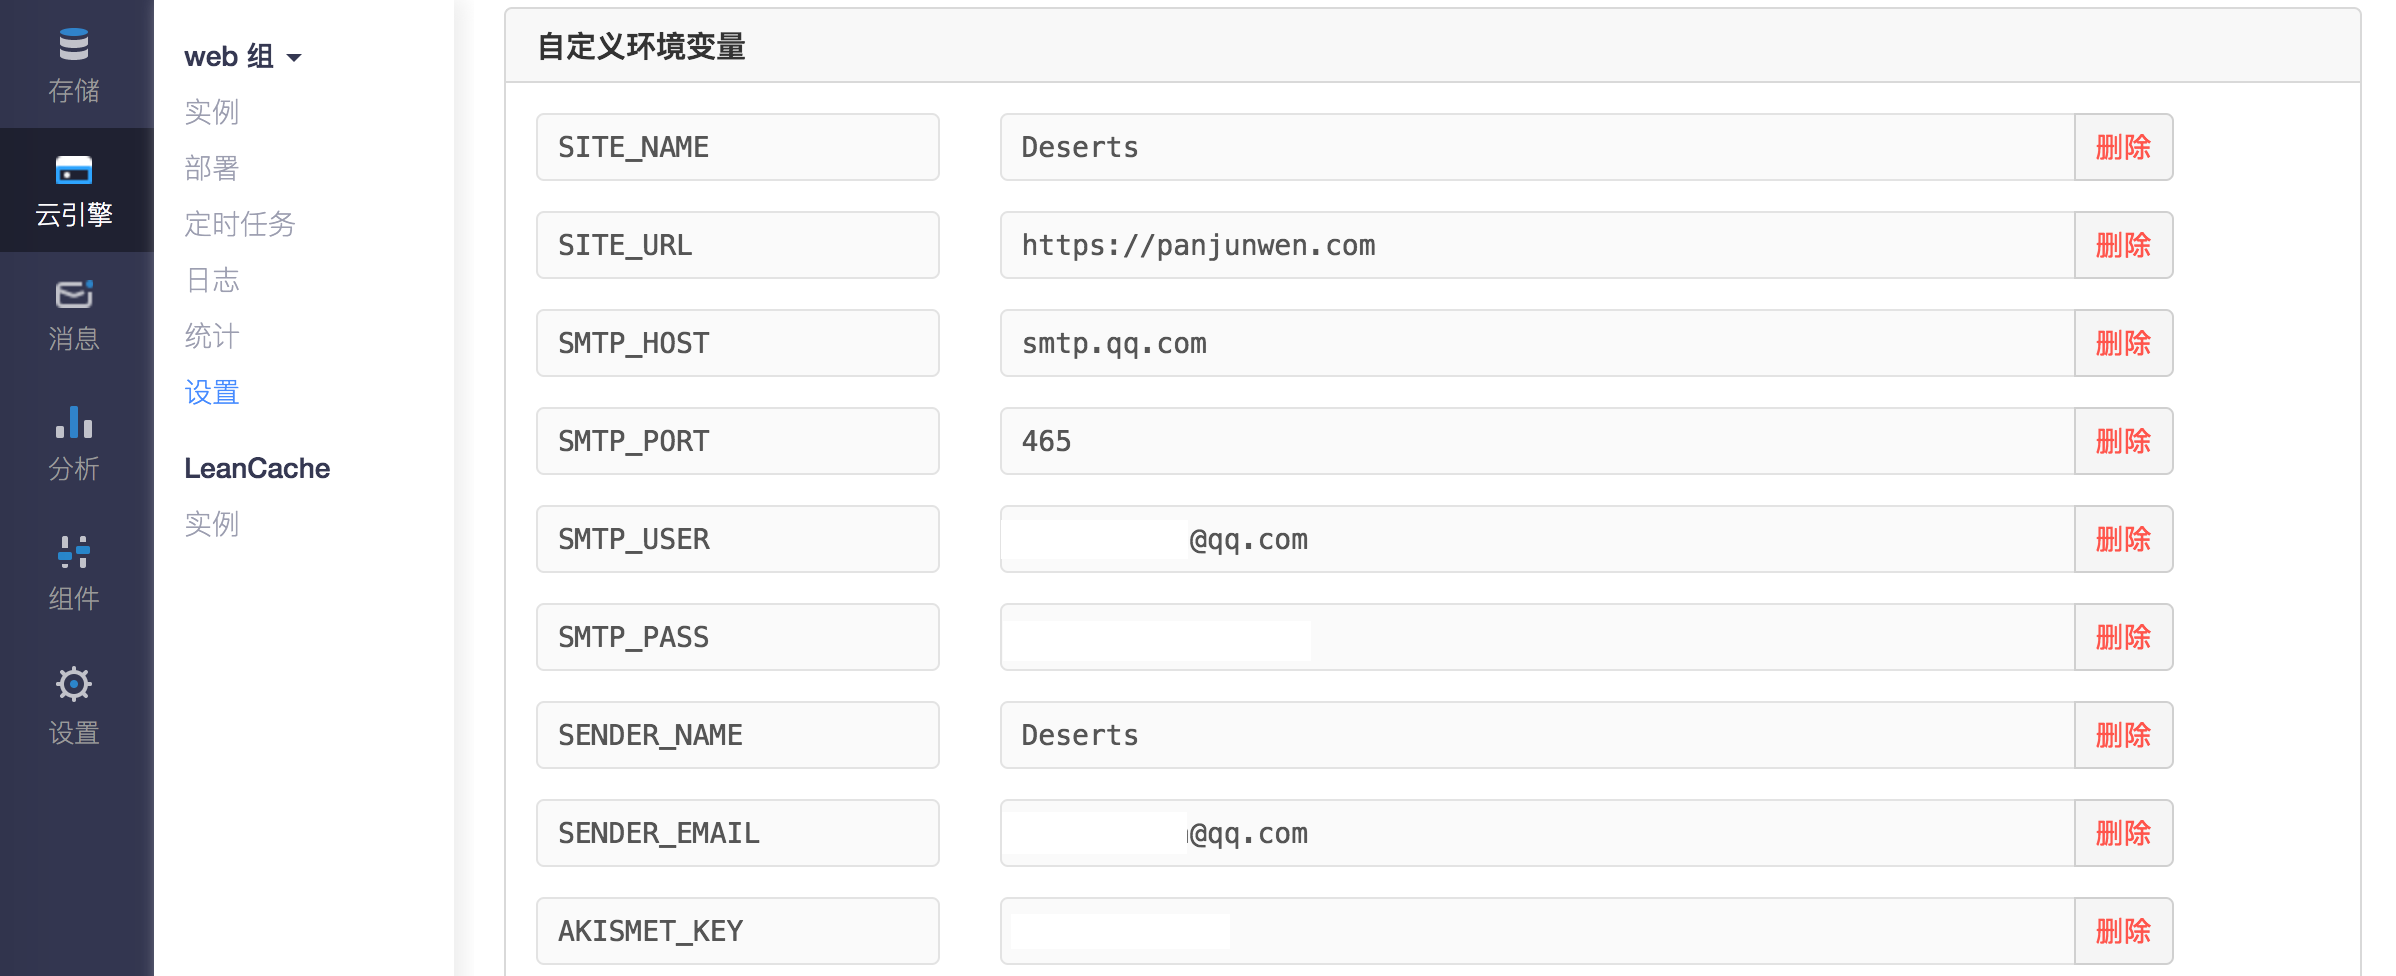Delete the SITE_NAME variable
Image resolution: width=2396 pixels, height=976 pixels.
tap(2123, 147)
